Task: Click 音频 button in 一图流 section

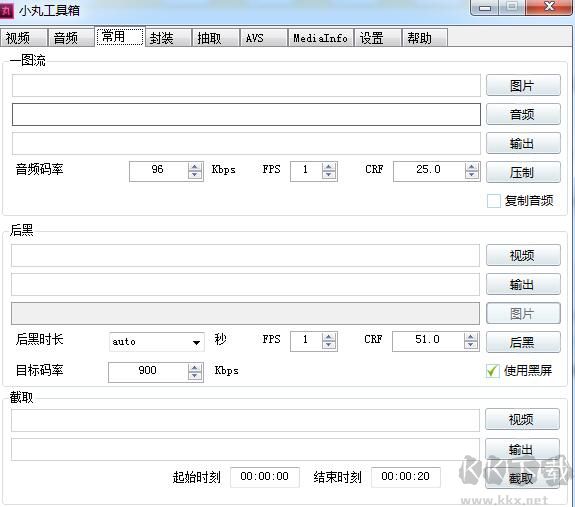Action: point(523,114)
